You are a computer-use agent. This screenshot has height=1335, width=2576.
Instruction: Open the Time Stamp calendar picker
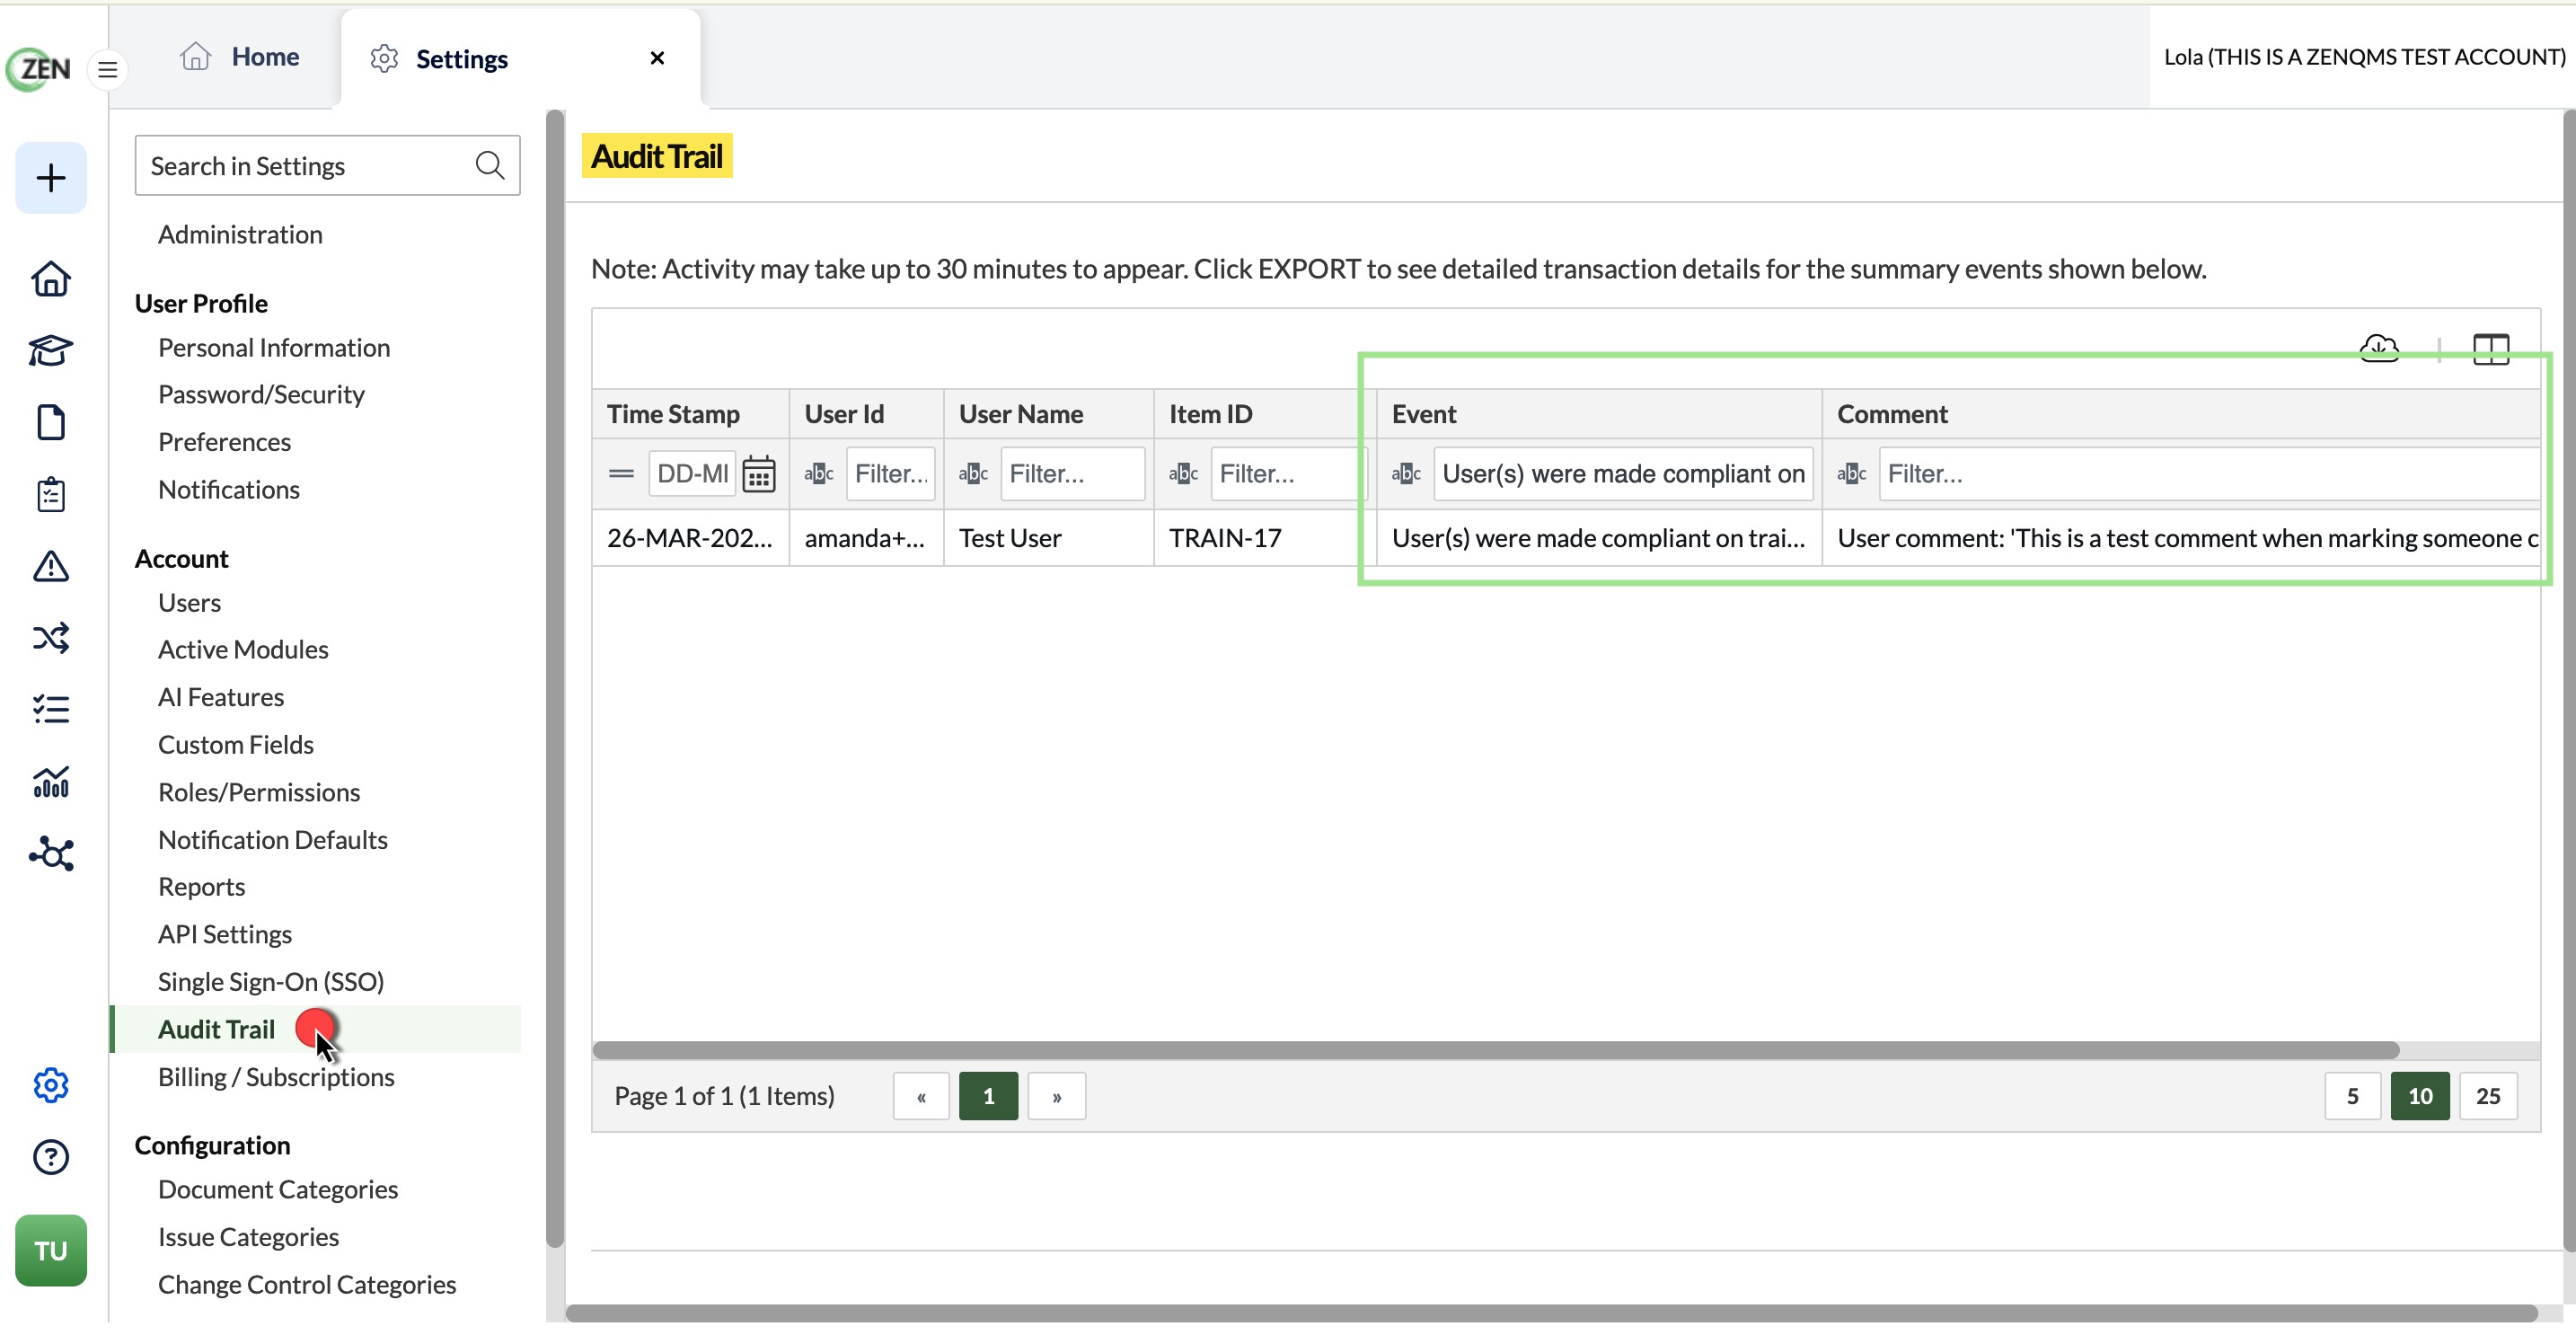tap(759, 476)
